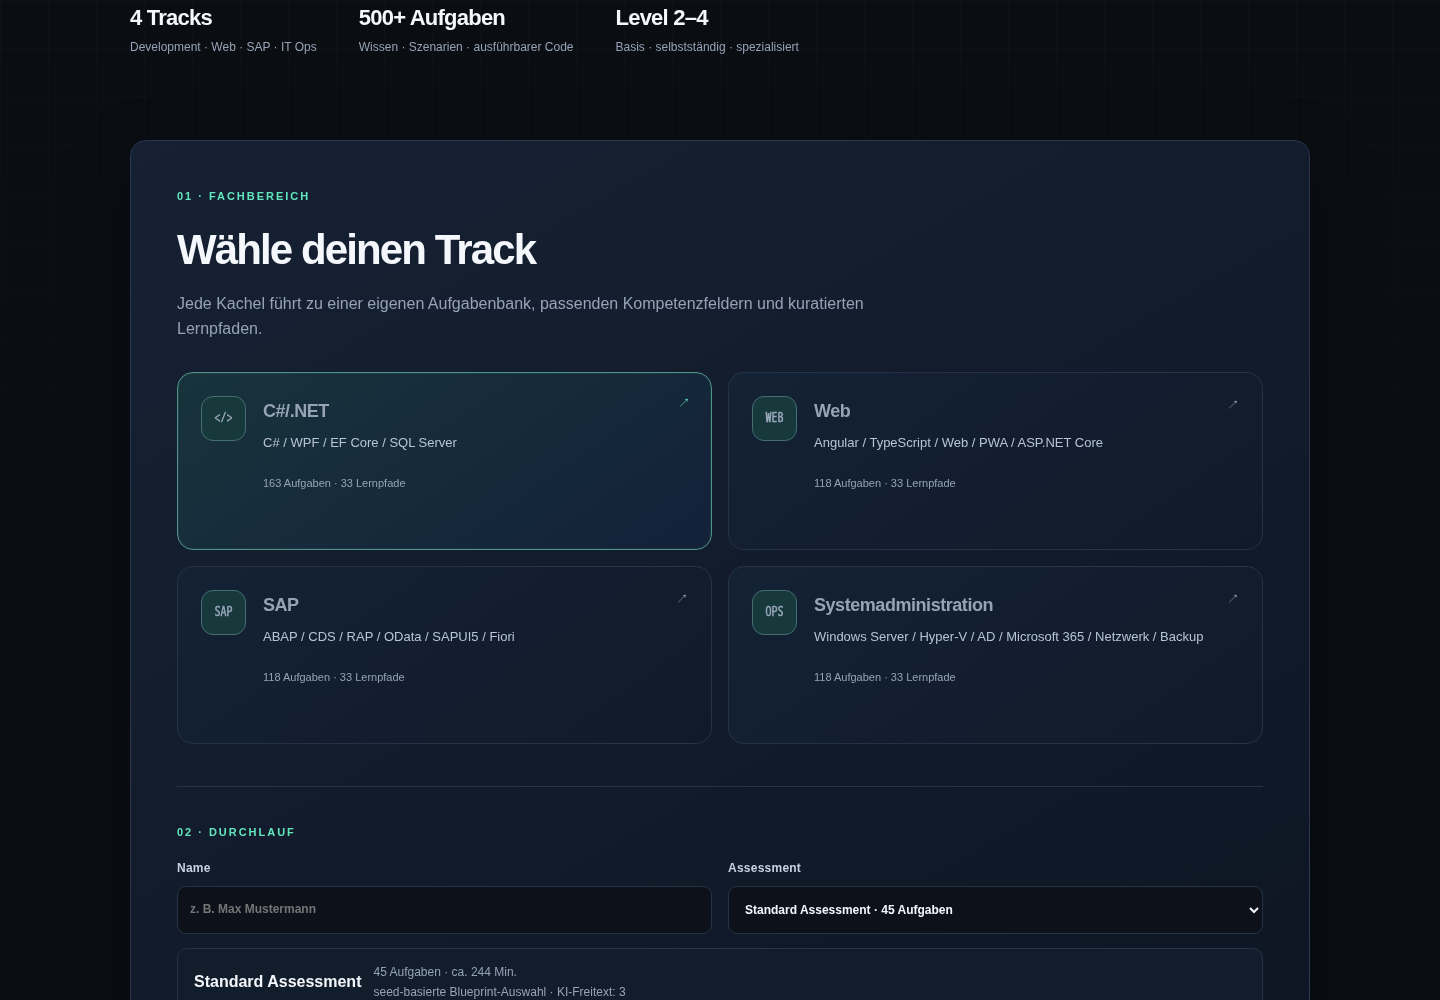This screenshot has width=1440, height=1000.
Task: Click "seed-basierte Blueprint-Auswahl" text
Action: [x=460, y=992]
